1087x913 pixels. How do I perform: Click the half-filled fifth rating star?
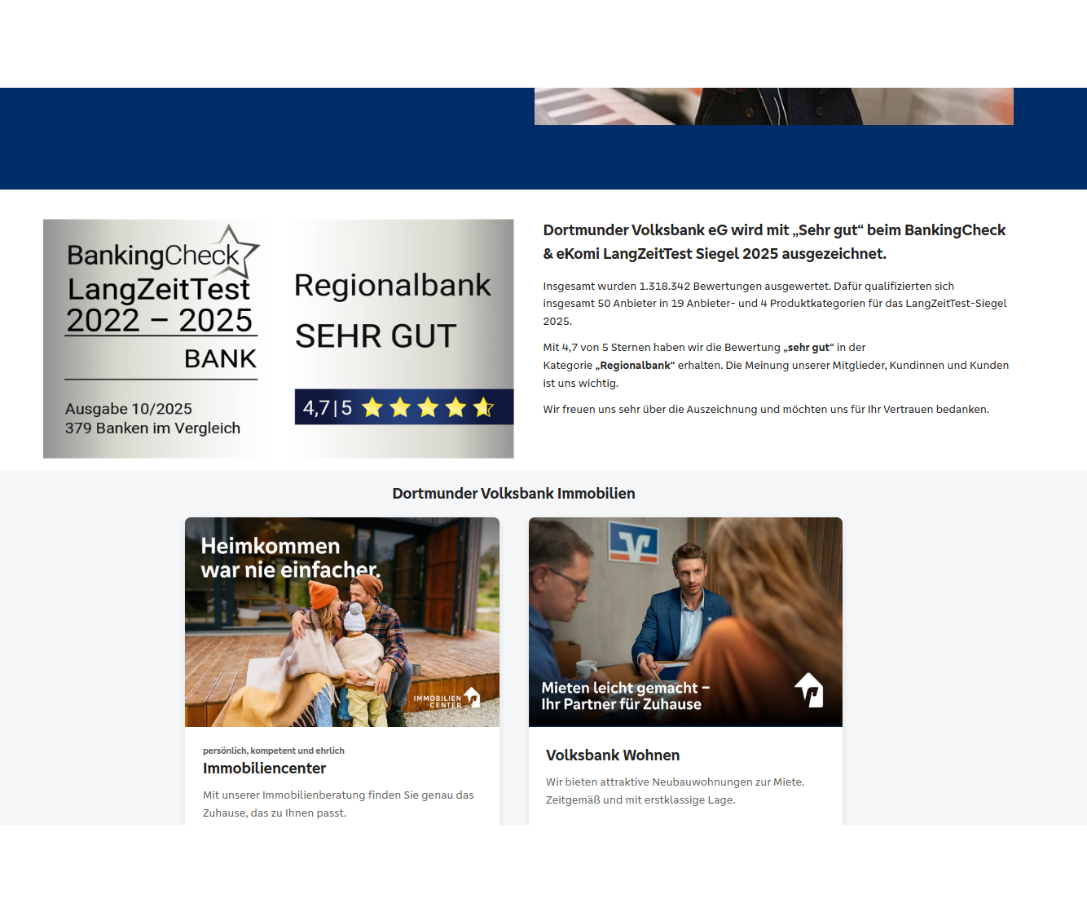[484, 407]
